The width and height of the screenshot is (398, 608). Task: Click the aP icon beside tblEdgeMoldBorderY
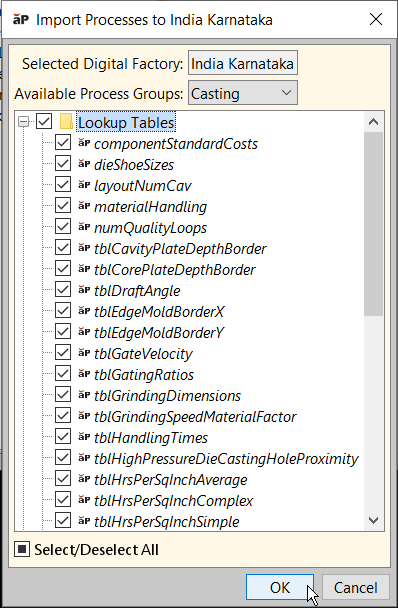coord(84,331)
